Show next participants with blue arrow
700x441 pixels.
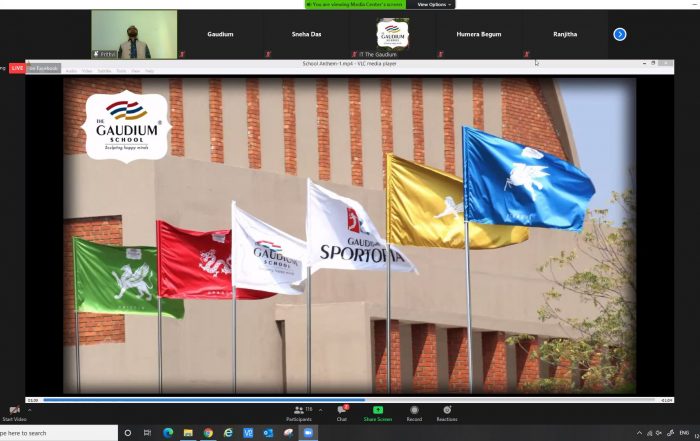[x=620, y=34]
